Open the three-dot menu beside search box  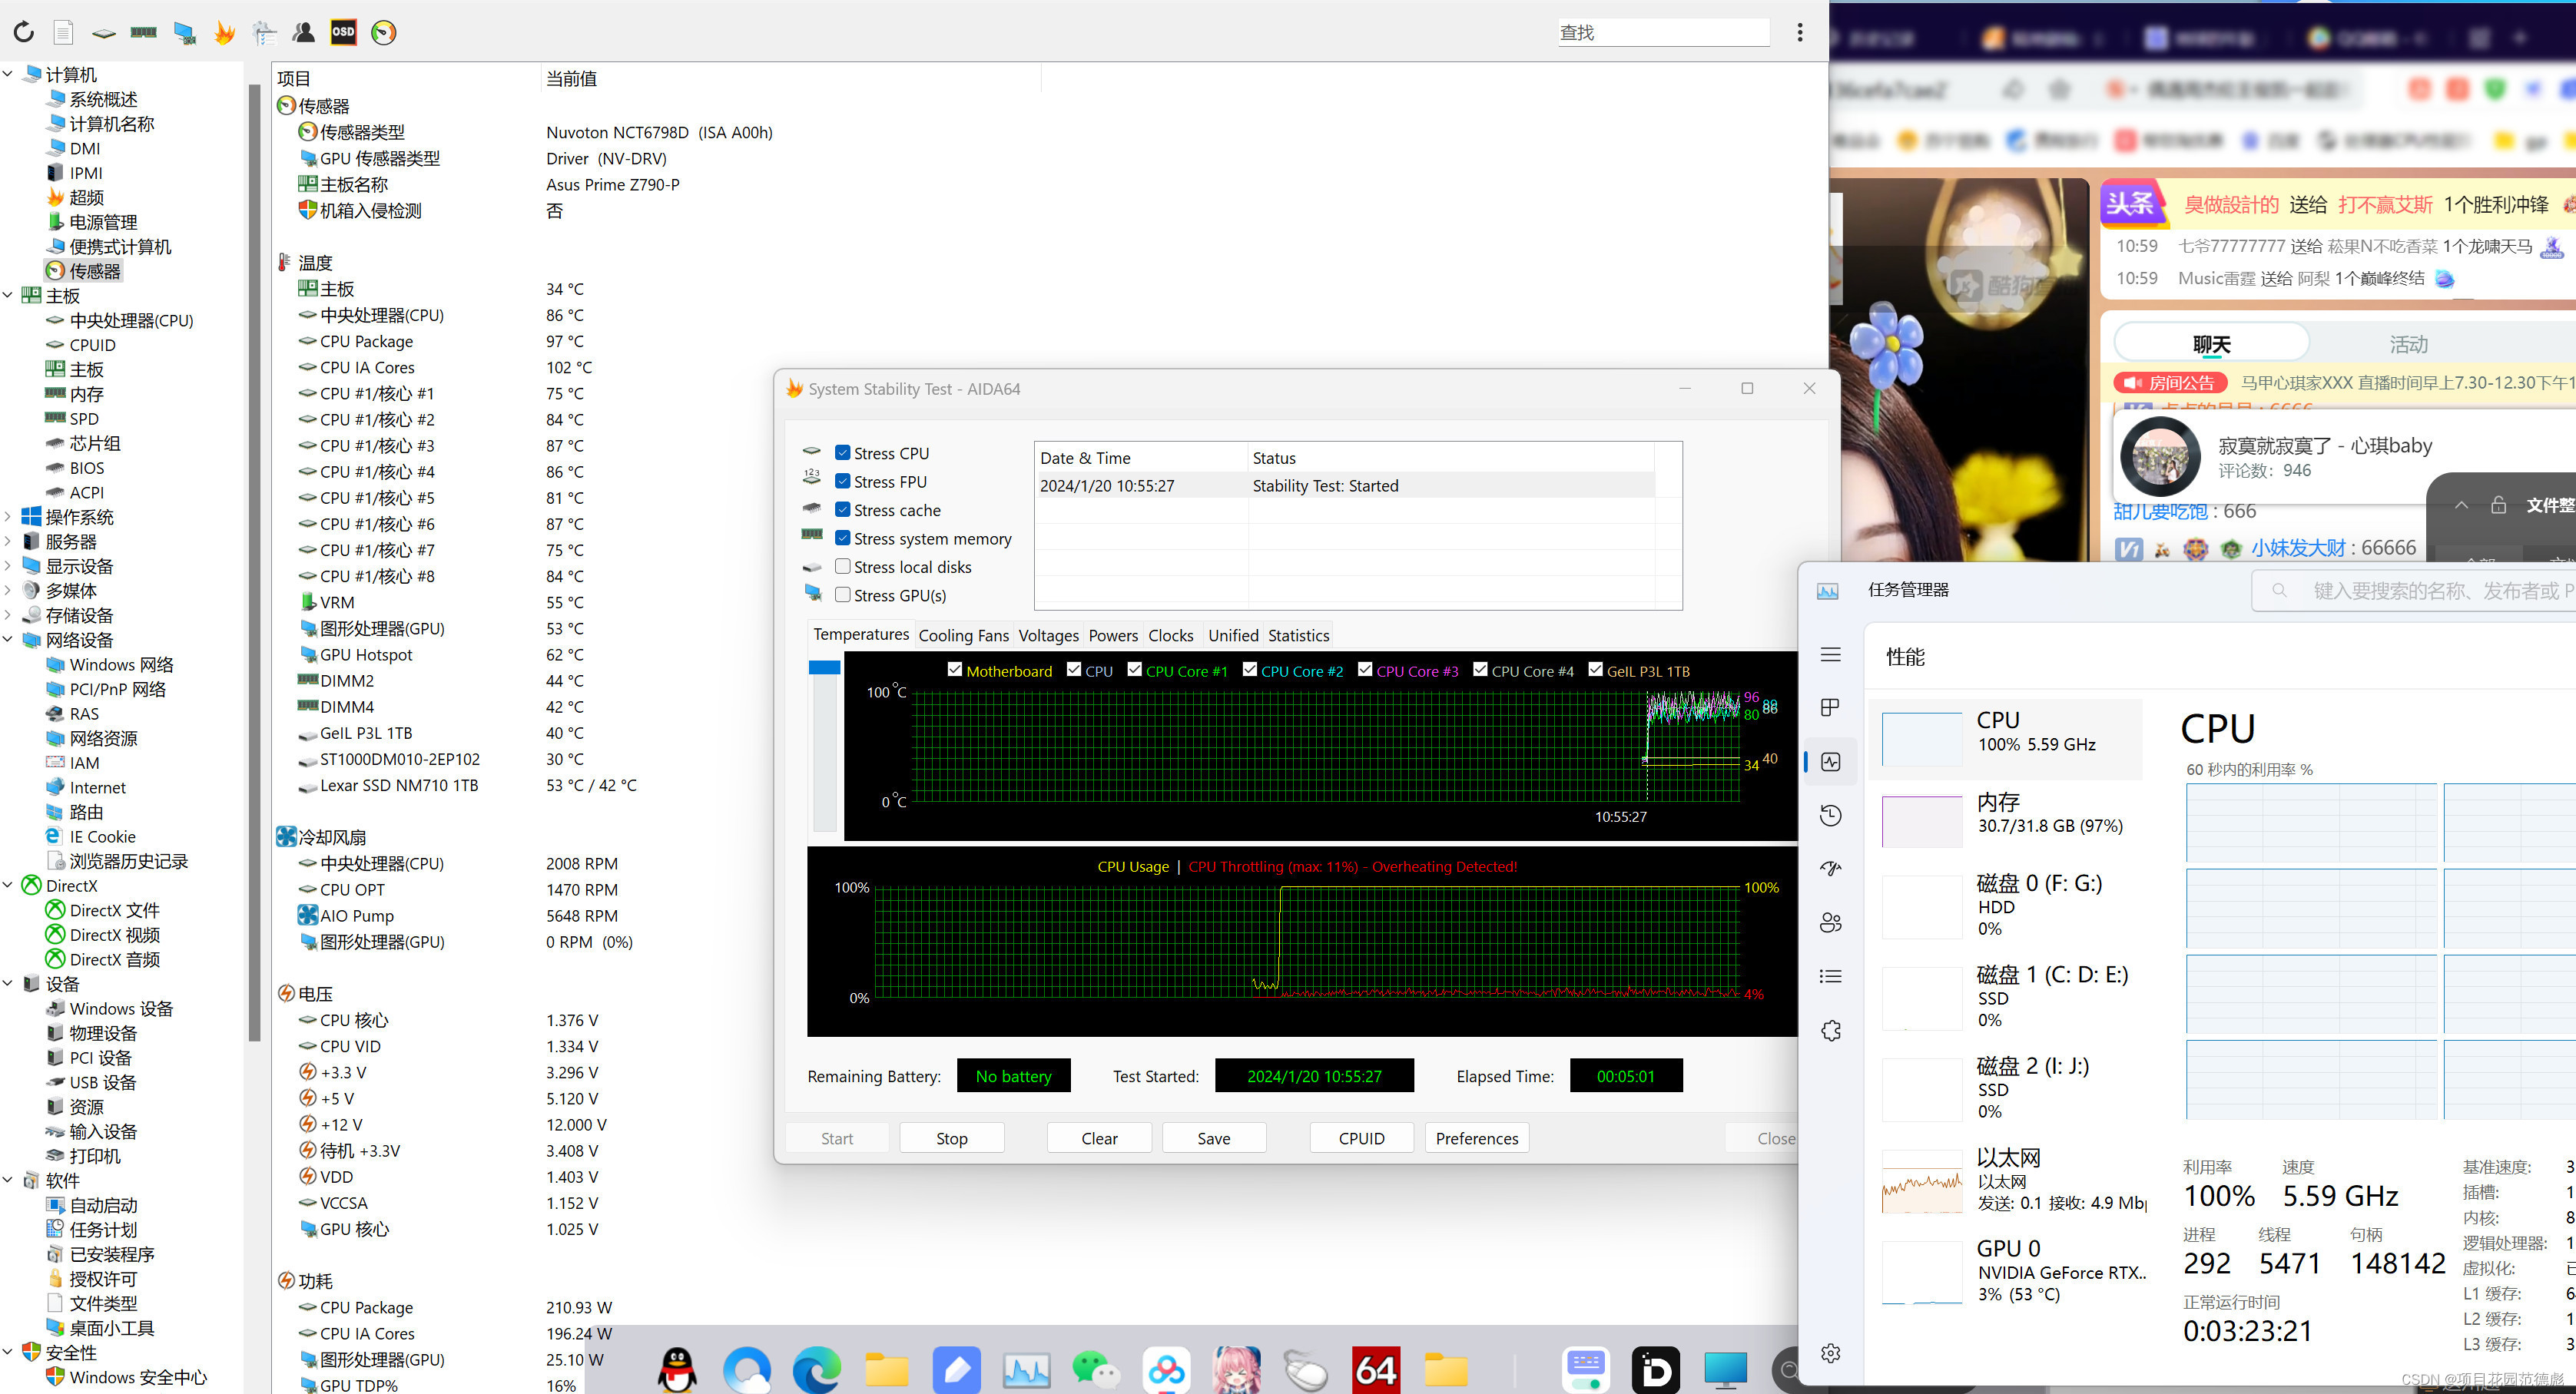(x=1800, y=33)
